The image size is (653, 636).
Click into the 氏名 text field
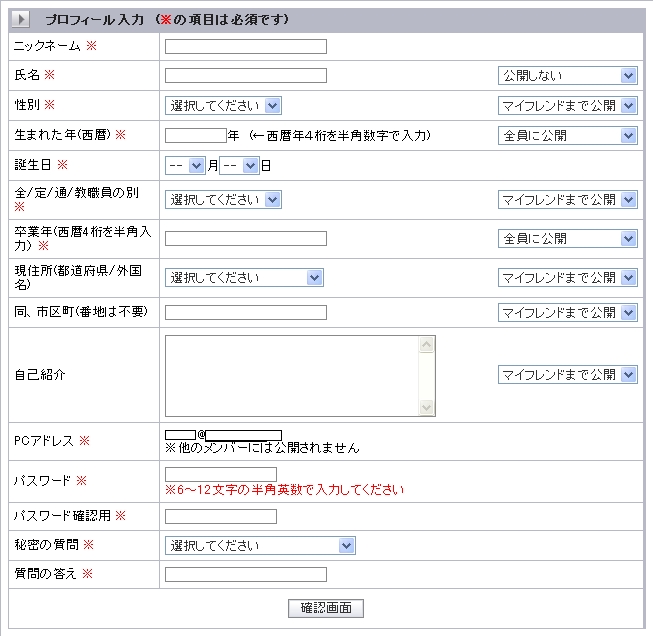(246, 75)
